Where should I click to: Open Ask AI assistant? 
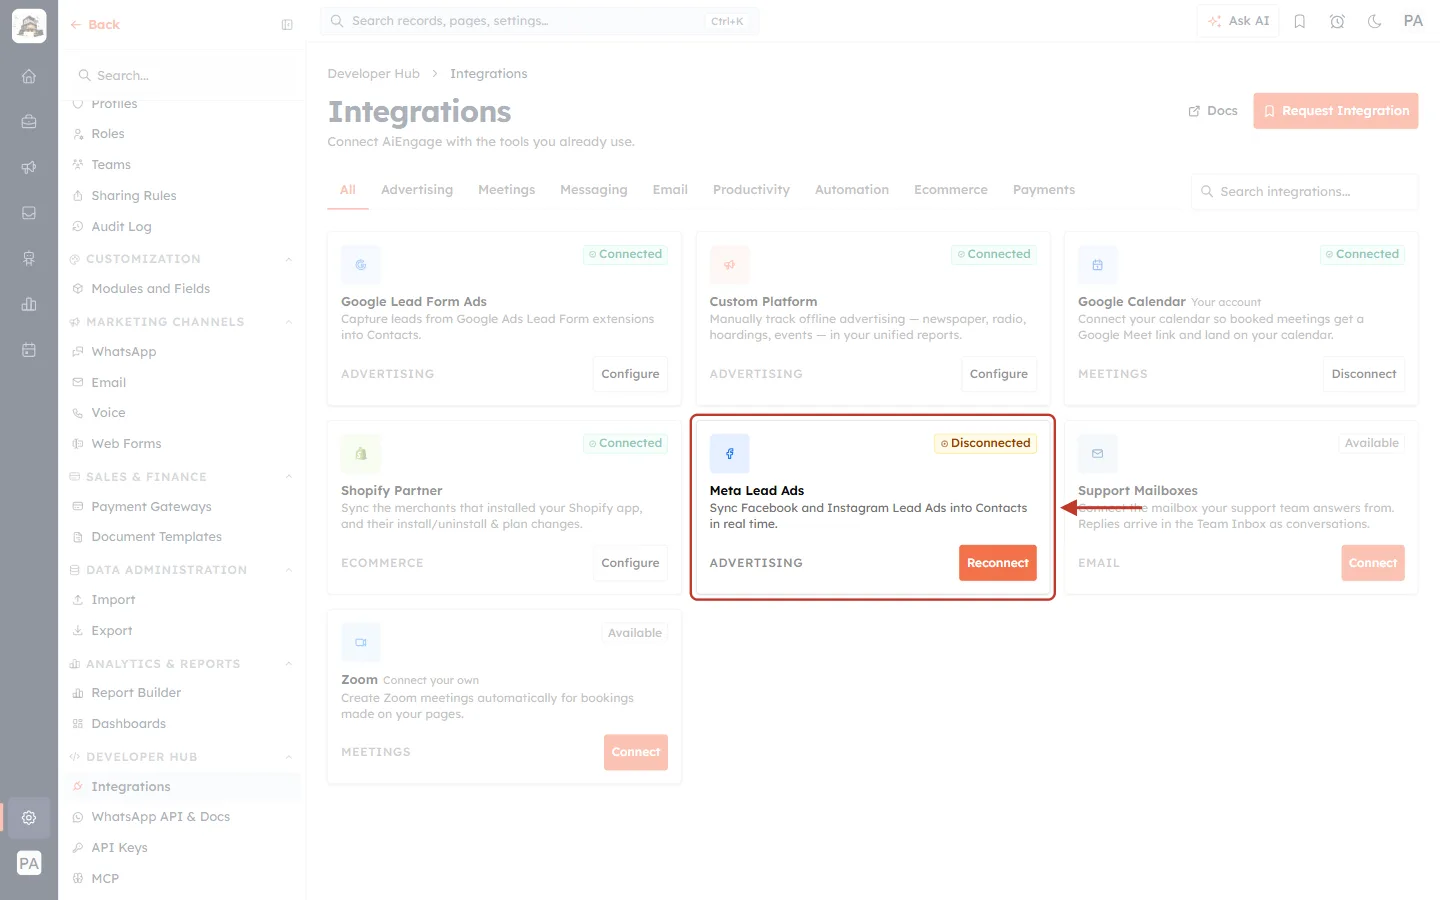(1238, 21)
